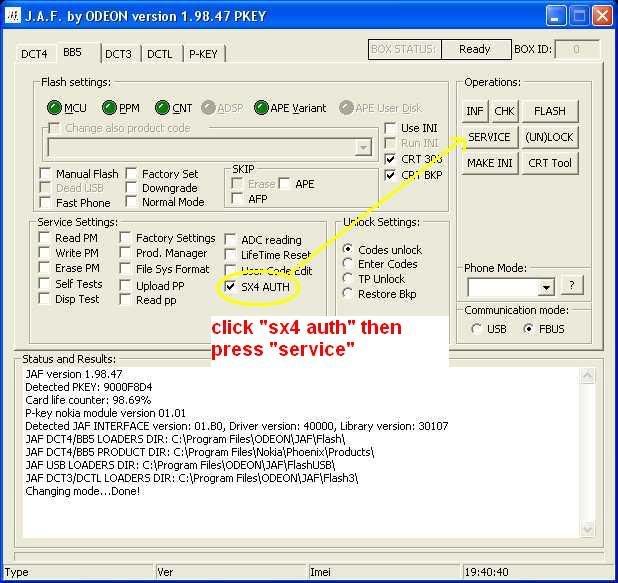The height and width of the screenshot is (583, 618).
Task: Enable the Factory Set checkbox
Action: click(131, 173)
